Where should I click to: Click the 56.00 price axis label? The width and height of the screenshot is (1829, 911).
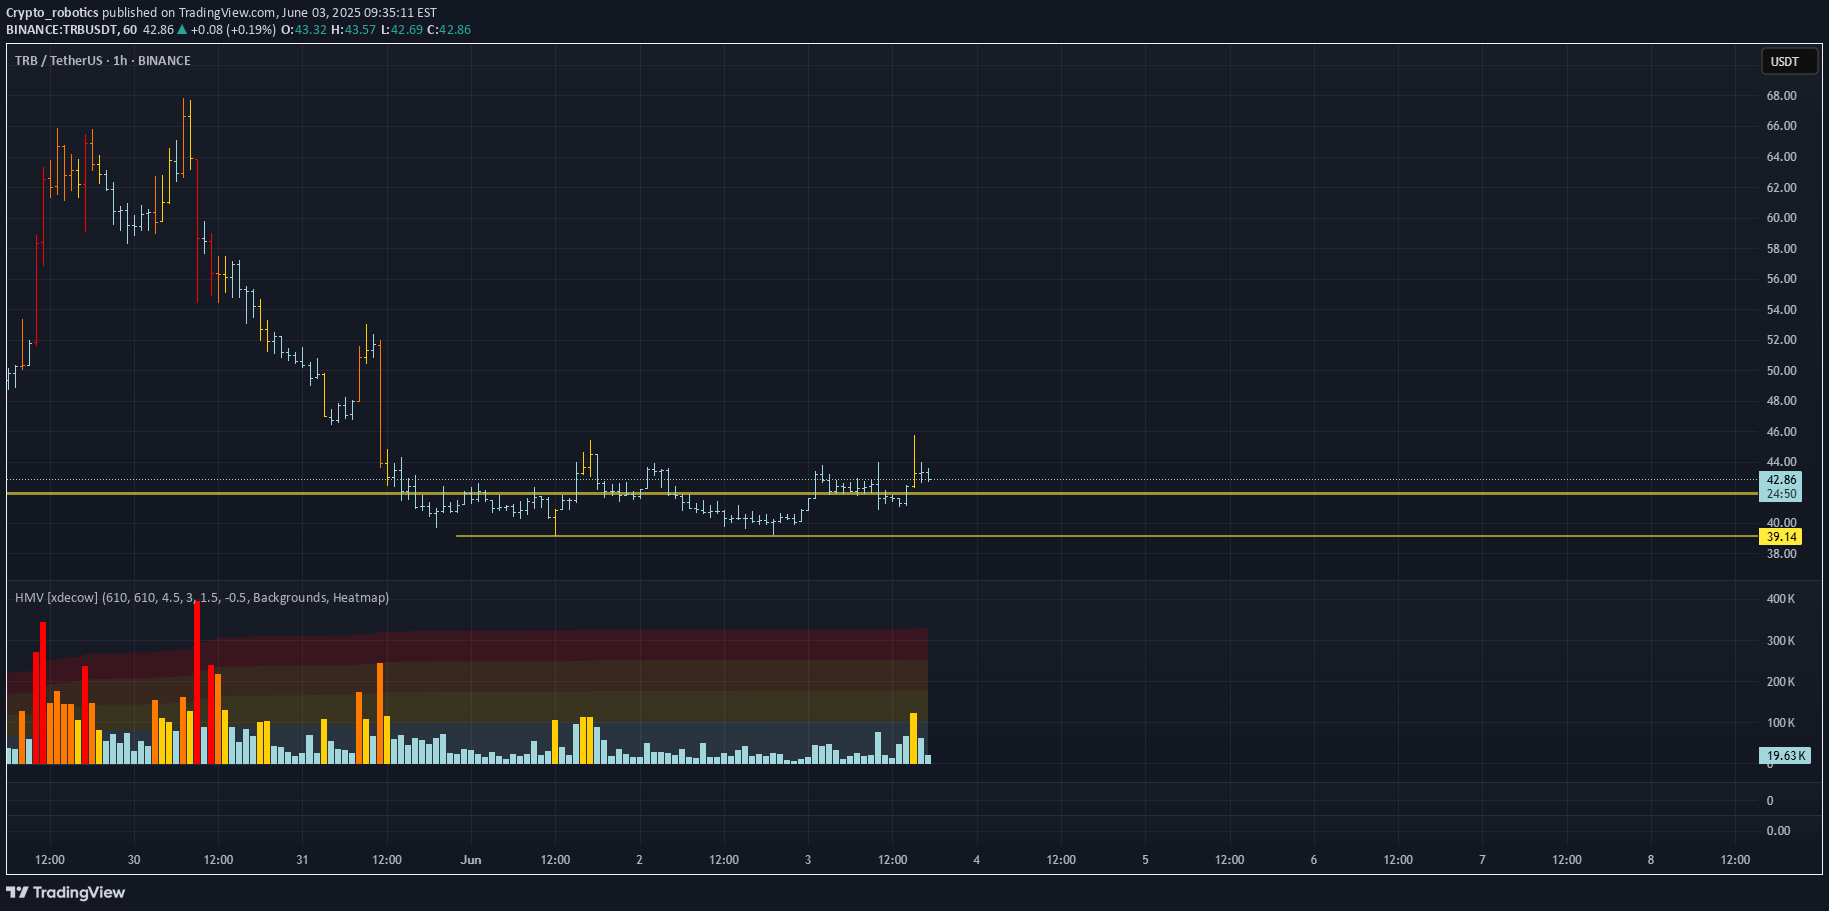point(1781,279)
